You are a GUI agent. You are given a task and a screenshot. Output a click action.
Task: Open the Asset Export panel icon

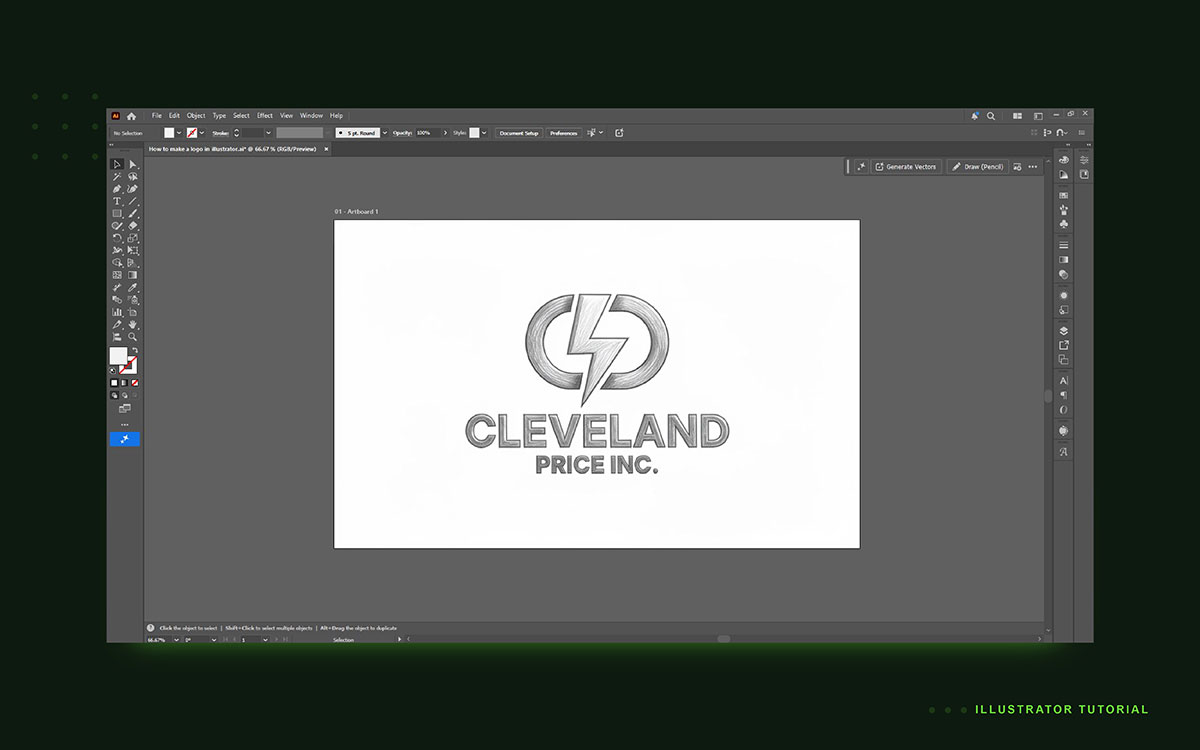click(x=1064, y=345)
